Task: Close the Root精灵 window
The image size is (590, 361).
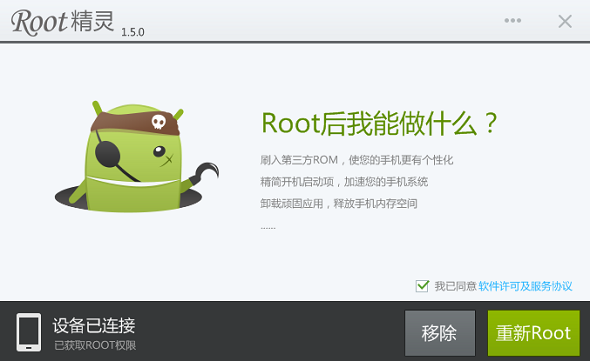Action: [x=565, y=21]
